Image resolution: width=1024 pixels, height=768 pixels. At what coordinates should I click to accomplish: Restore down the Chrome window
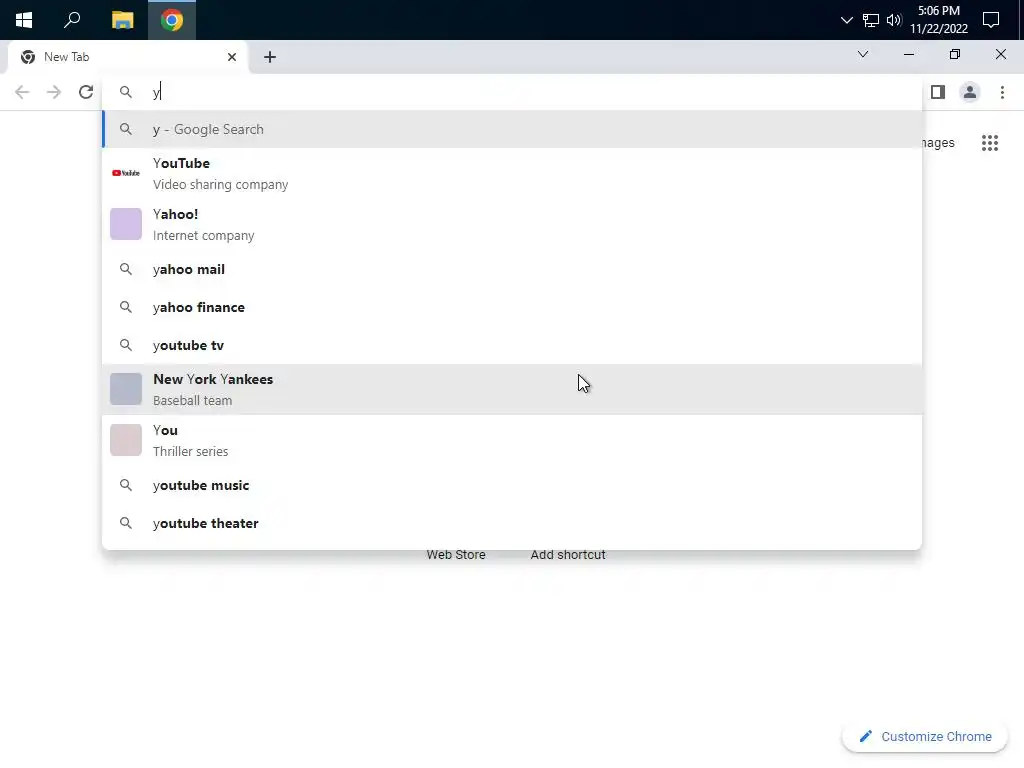[x=955, y=54]
